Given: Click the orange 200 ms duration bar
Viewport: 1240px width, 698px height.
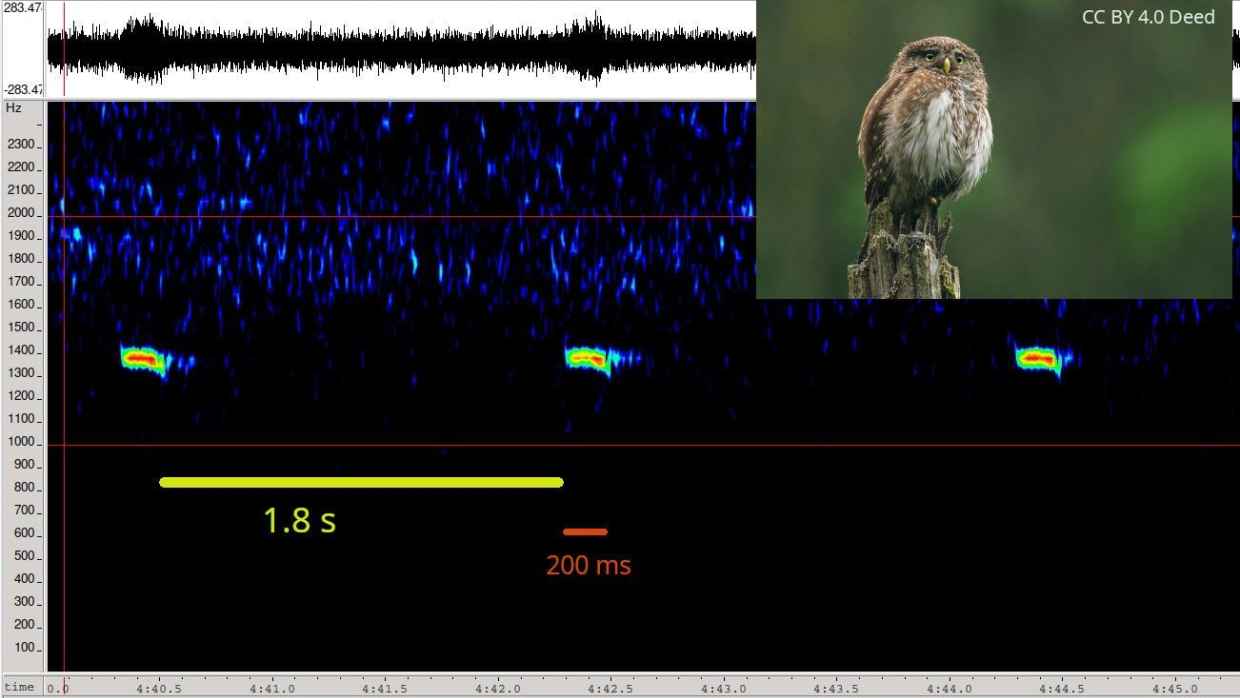Looking at the screenshot, I should [585, 532].
